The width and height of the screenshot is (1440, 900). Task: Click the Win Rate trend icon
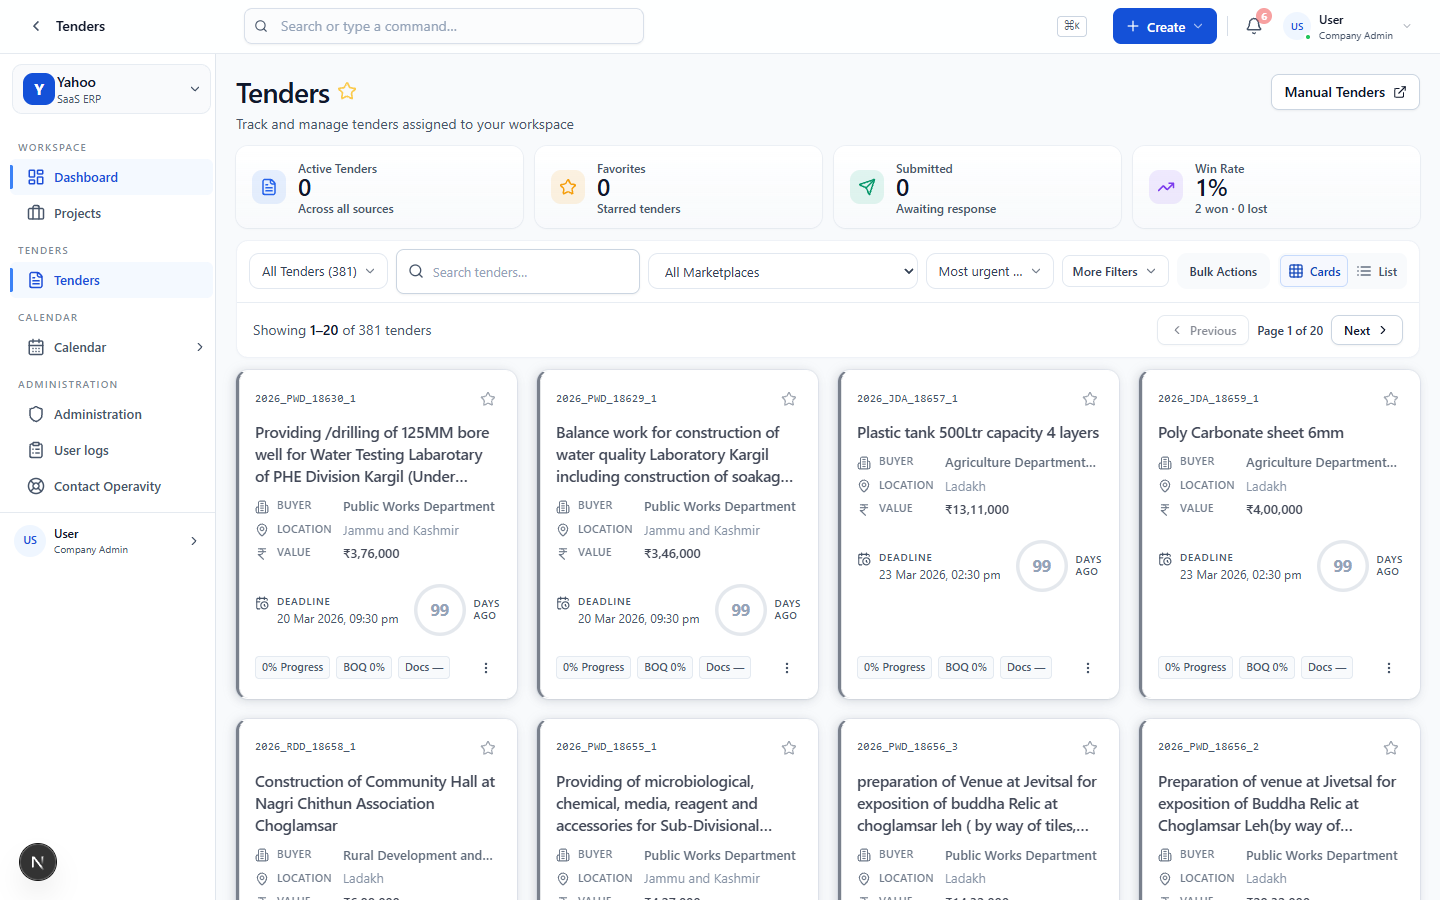coord(1166,187)
